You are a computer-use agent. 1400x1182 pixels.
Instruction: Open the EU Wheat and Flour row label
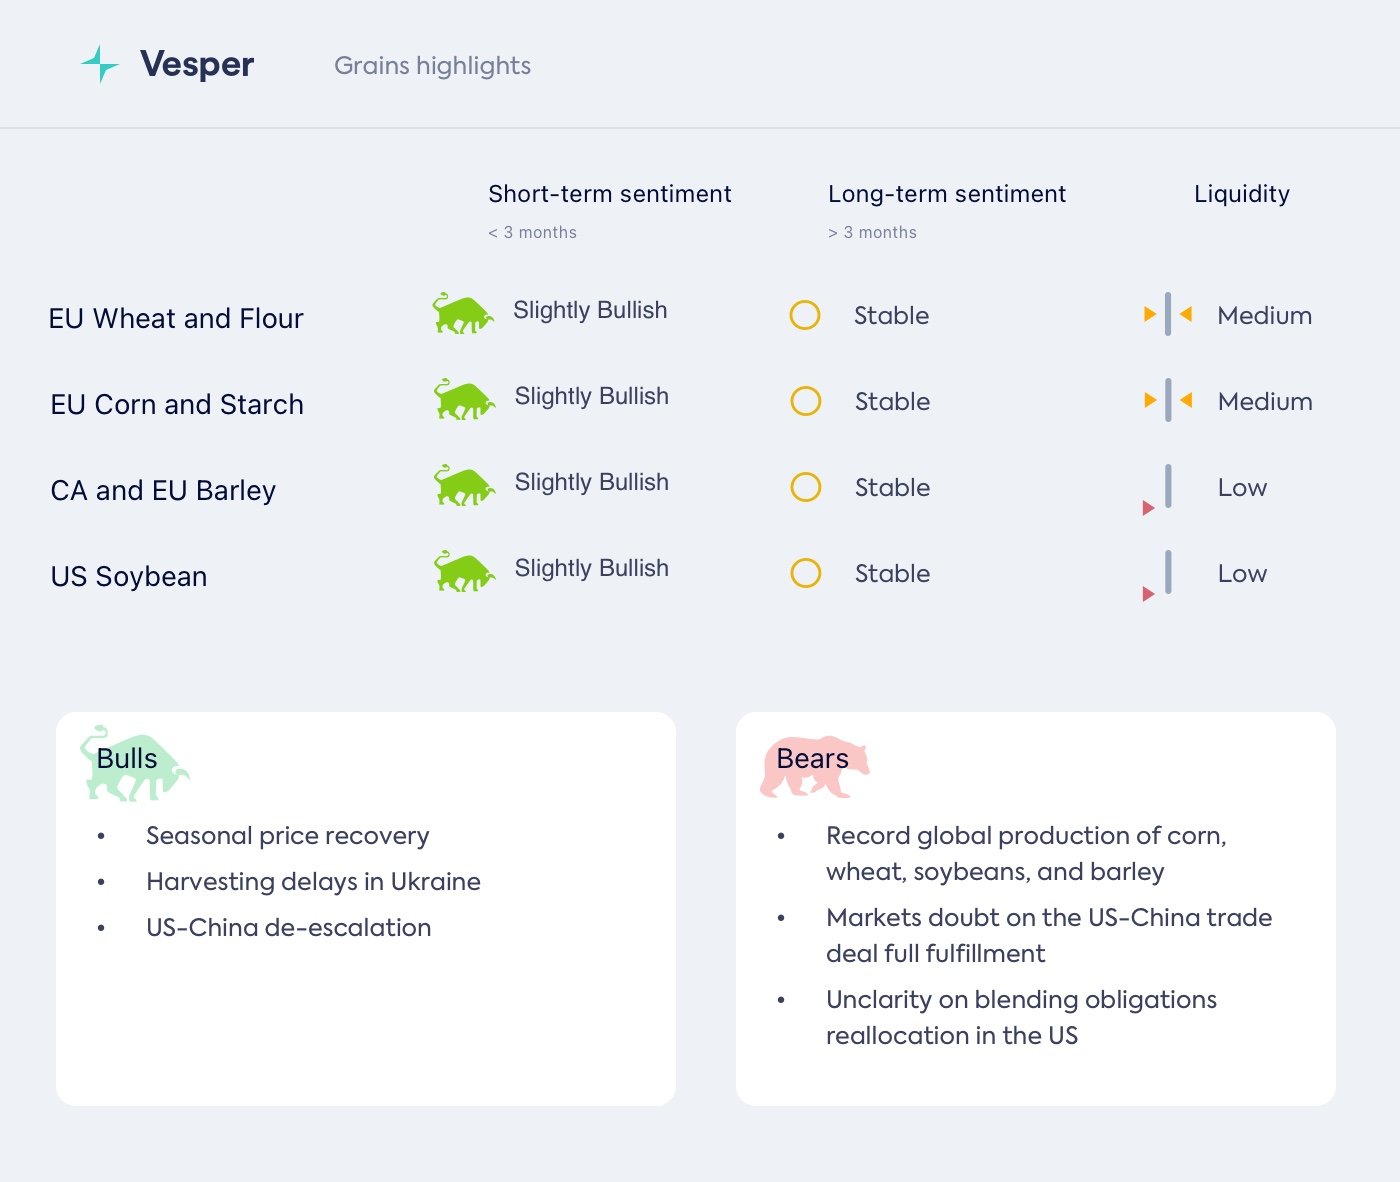point(176,318)
